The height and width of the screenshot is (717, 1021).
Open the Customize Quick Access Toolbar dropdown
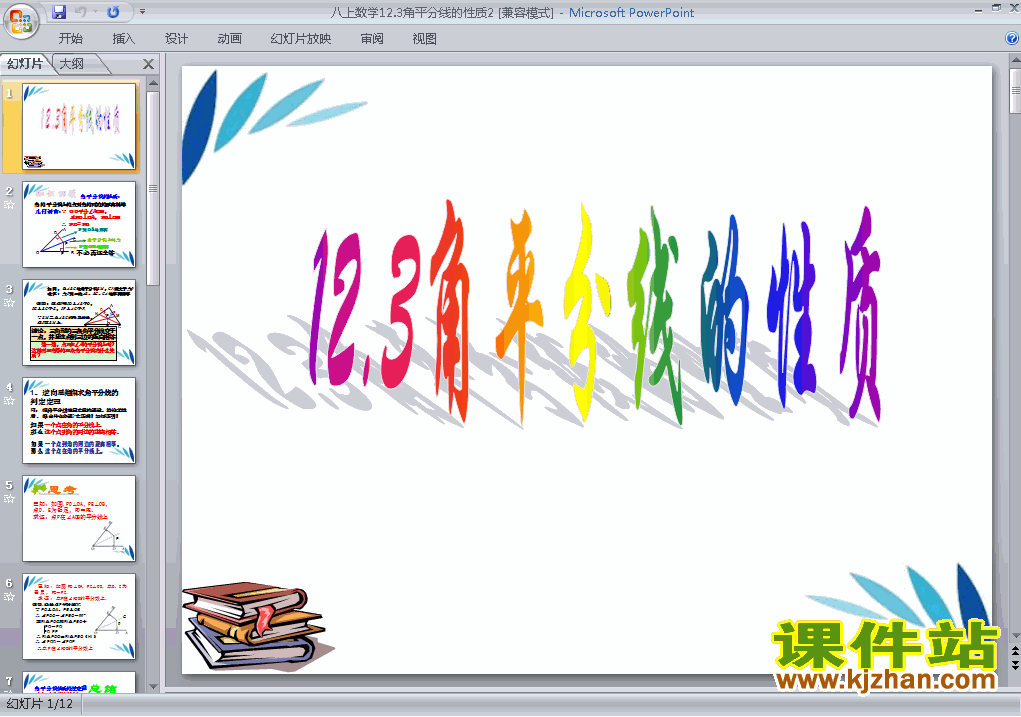(x=143, y=12)
